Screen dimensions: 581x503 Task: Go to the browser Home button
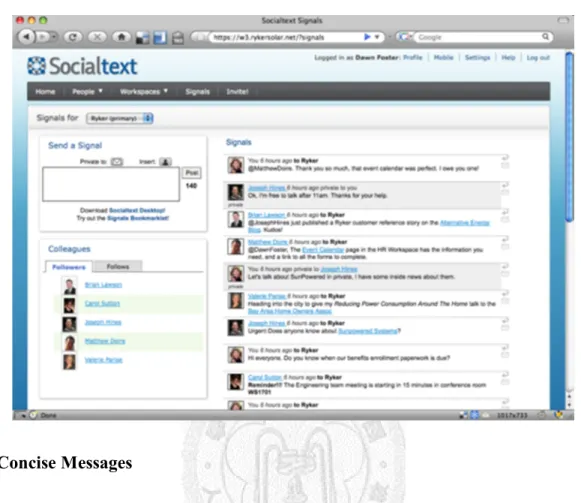tap(122, 37)
